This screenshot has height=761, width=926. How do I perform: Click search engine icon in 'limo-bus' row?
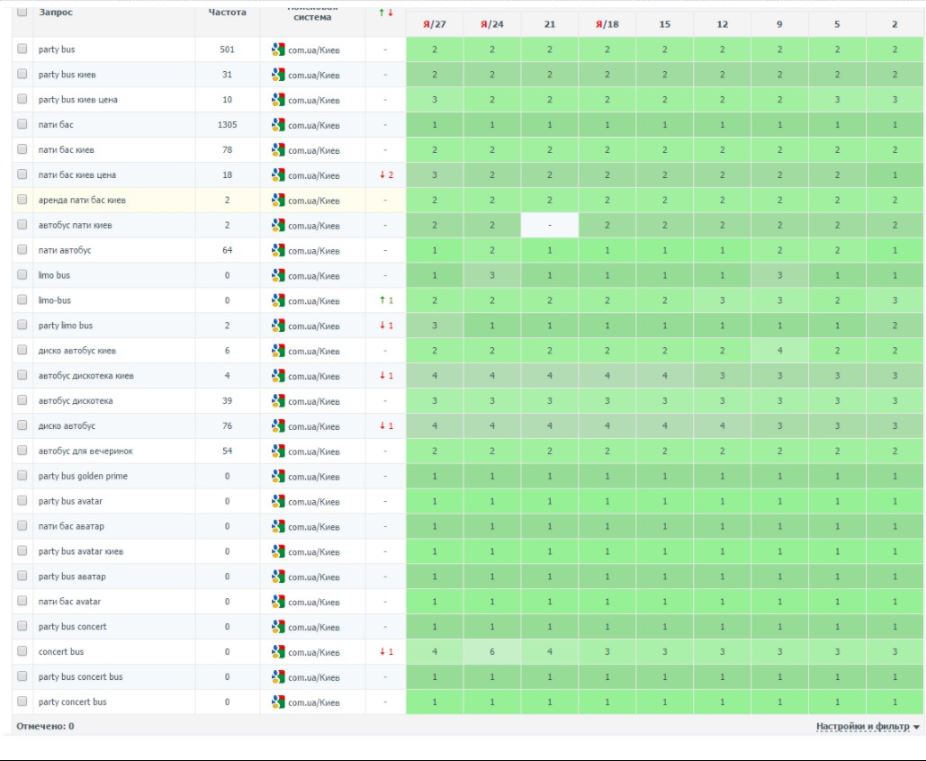278,301
